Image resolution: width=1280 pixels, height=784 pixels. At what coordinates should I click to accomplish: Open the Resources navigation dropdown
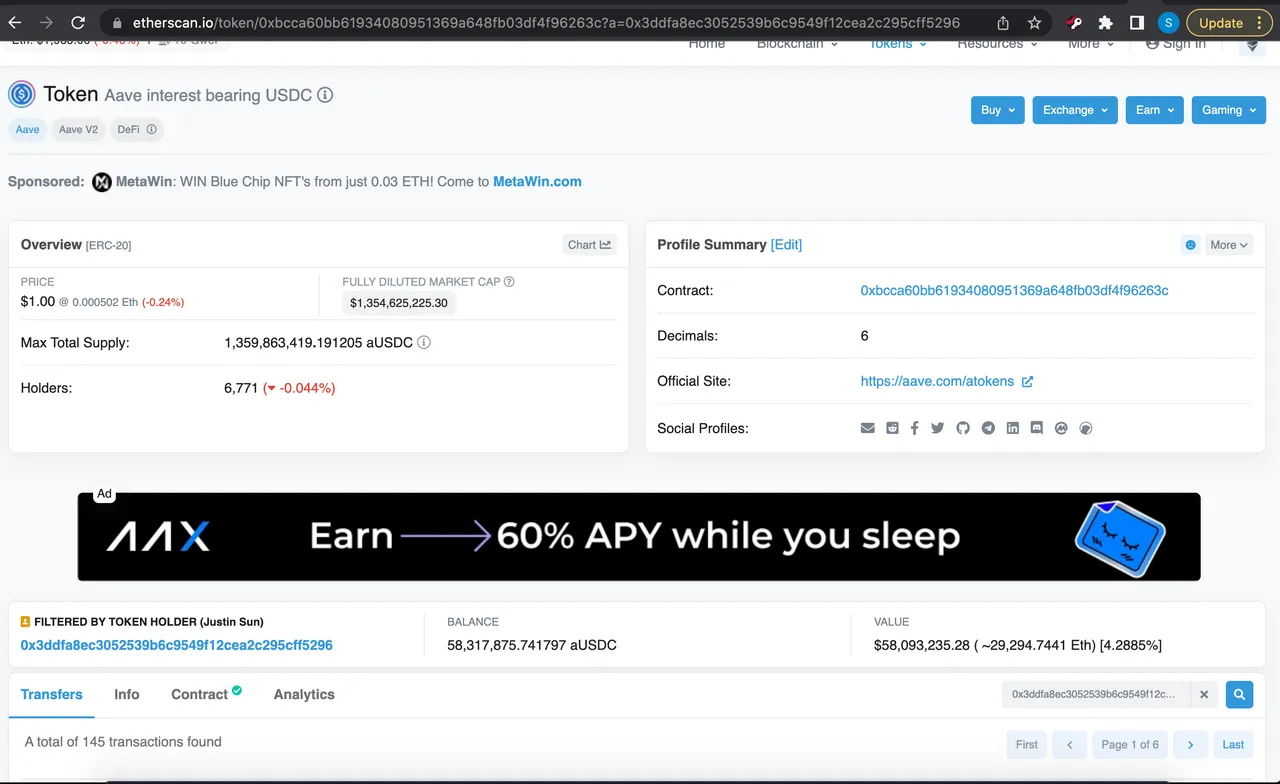coord(997,44)
